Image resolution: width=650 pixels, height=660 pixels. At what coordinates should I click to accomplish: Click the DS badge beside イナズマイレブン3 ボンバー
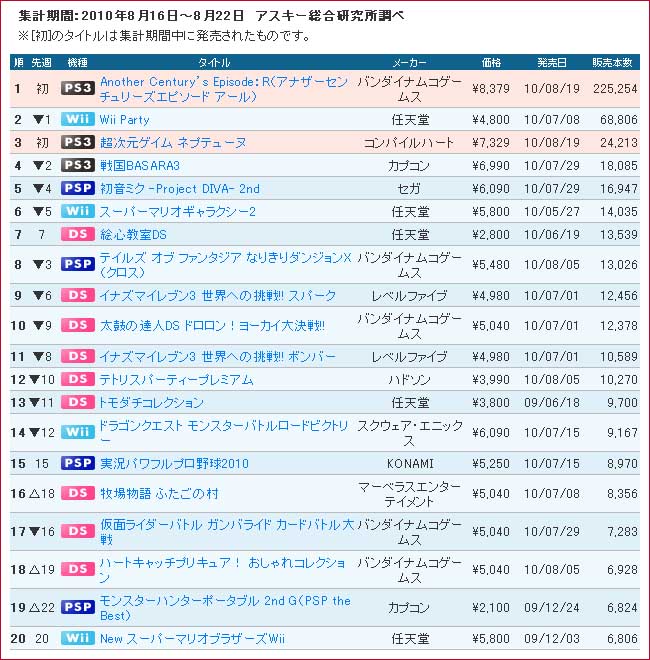tap(77, 357)
